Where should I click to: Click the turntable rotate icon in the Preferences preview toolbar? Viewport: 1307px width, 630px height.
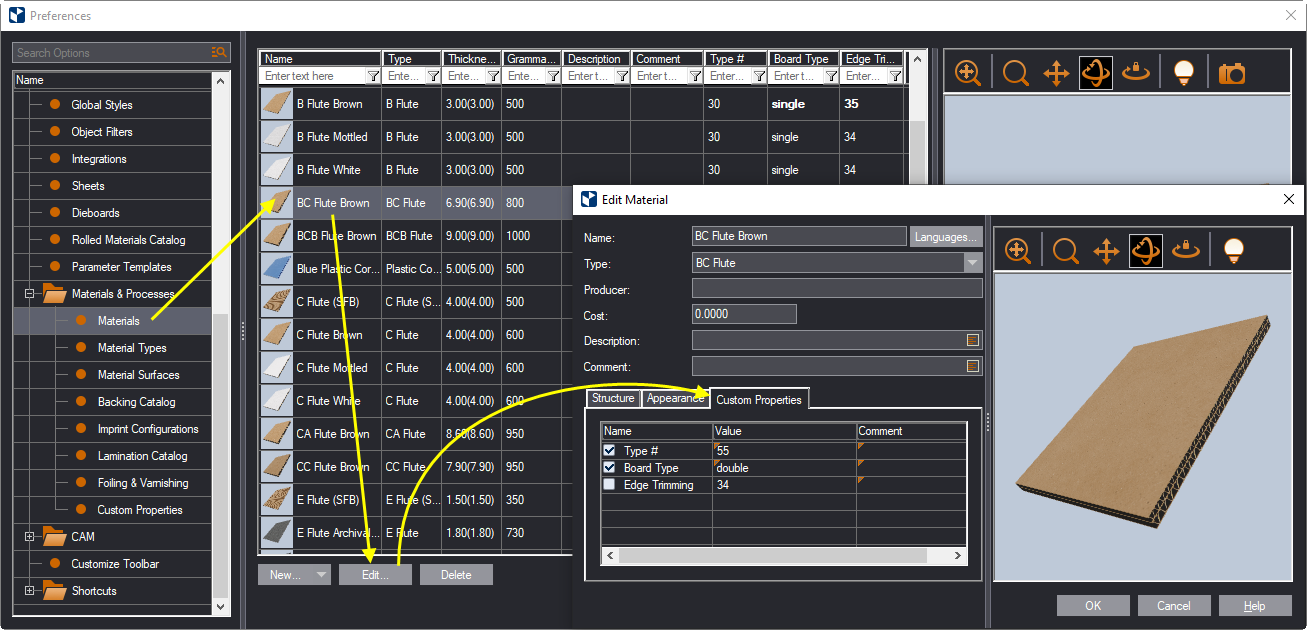[1136, 73]
